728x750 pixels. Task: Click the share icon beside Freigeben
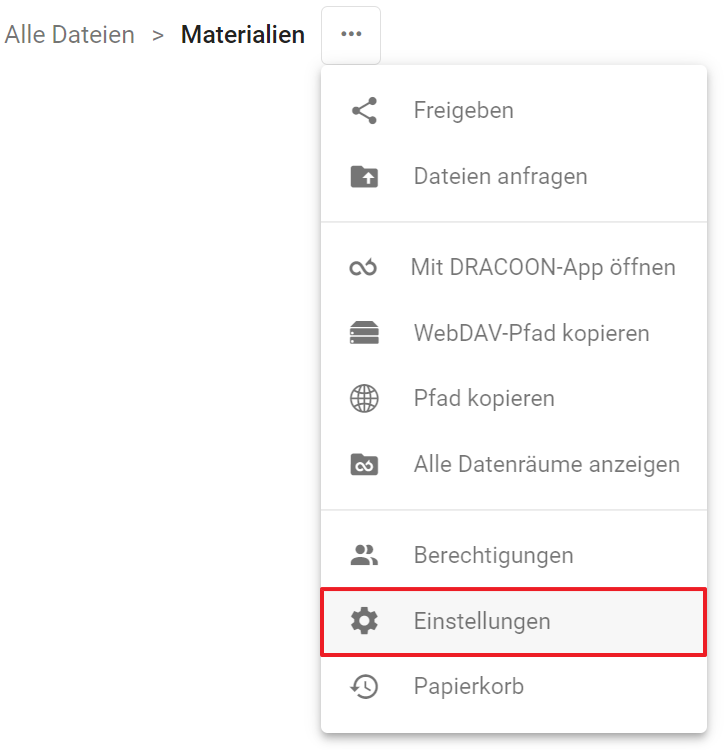(x=364, y=110)
